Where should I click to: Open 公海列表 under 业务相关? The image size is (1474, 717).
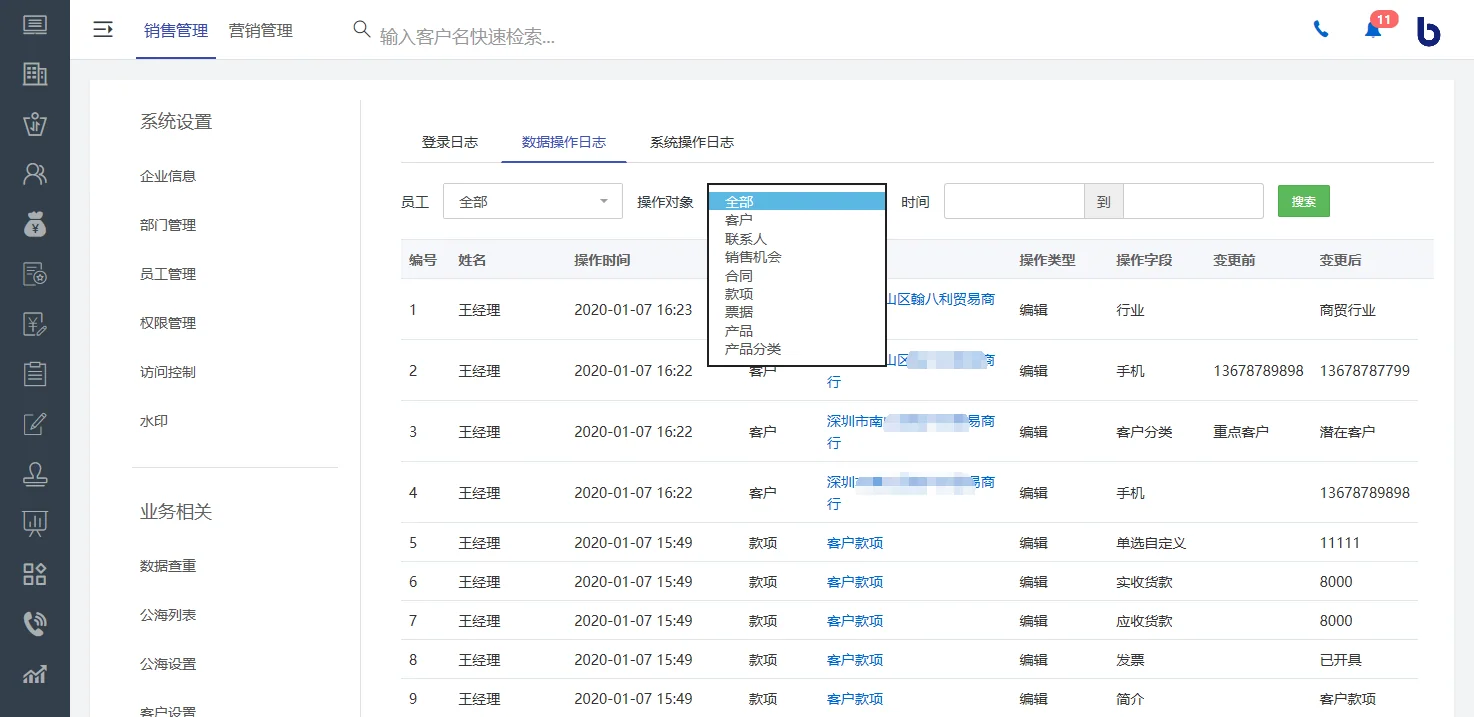pyautogui.click(x=168, y=615)
